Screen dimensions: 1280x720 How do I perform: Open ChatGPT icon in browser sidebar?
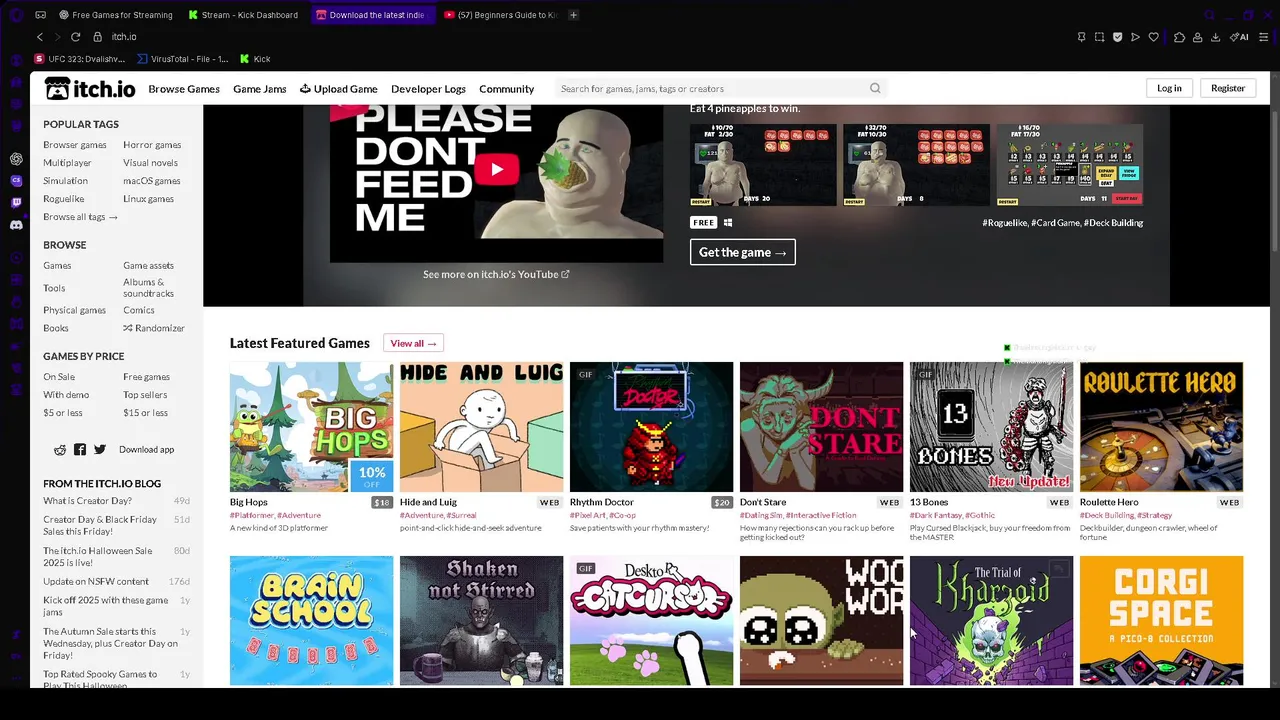(16, 159)
